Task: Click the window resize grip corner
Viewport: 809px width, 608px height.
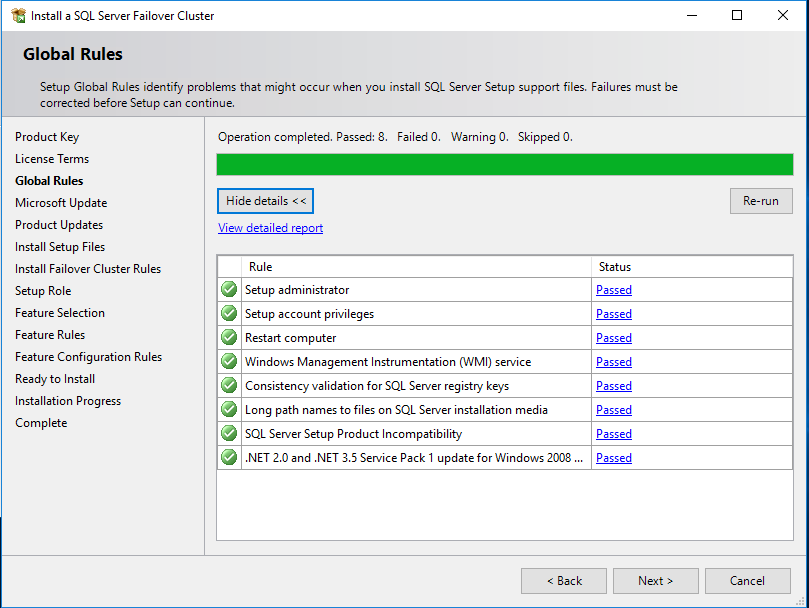Action: tap(800, 601)
